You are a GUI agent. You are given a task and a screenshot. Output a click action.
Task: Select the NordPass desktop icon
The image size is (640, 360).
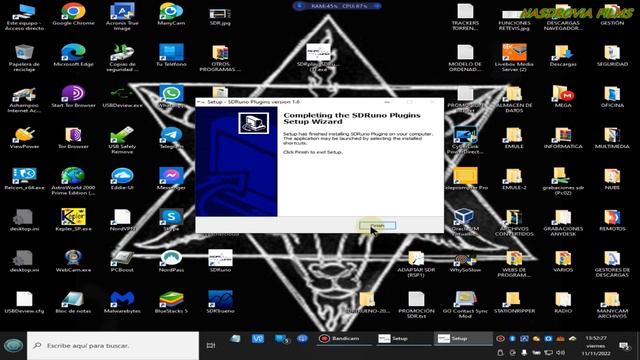pyautogui.click(x=171, y=261)
